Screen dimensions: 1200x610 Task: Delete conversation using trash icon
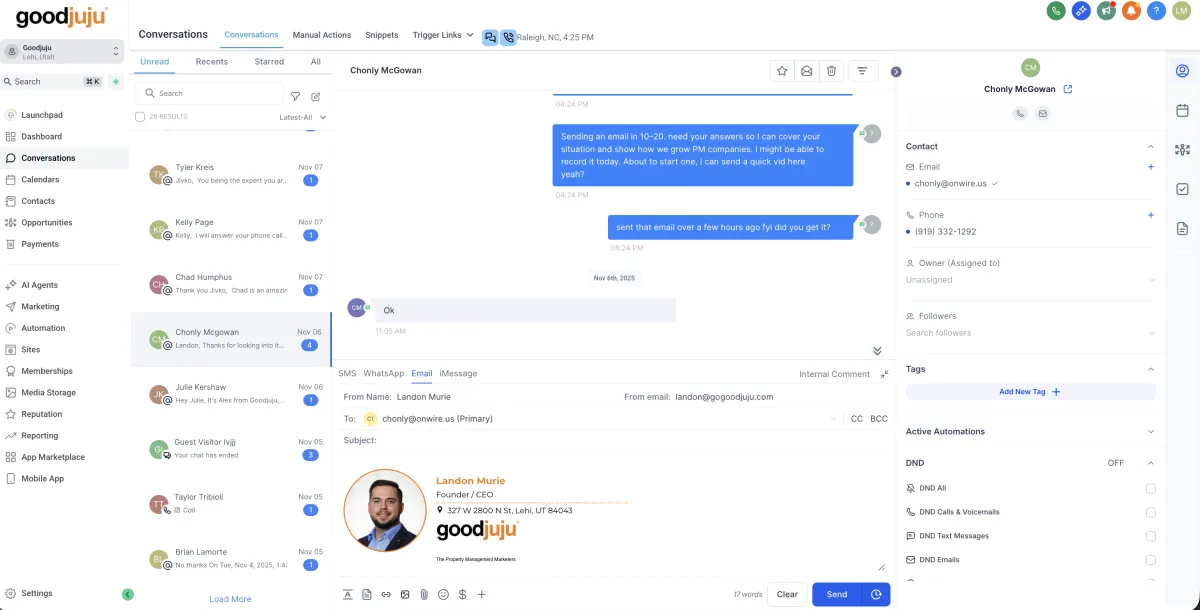(831, 71)
